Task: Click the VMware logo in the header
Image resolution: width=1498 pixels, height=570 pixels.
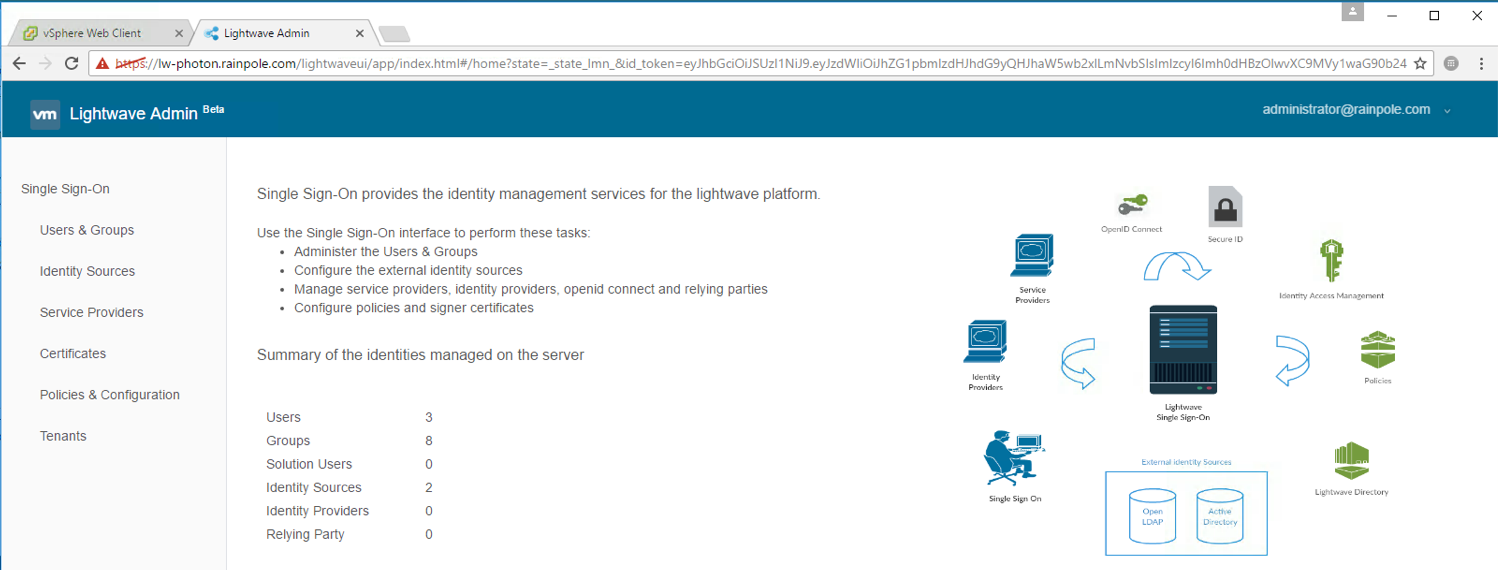Action: [x=45, y=114]
